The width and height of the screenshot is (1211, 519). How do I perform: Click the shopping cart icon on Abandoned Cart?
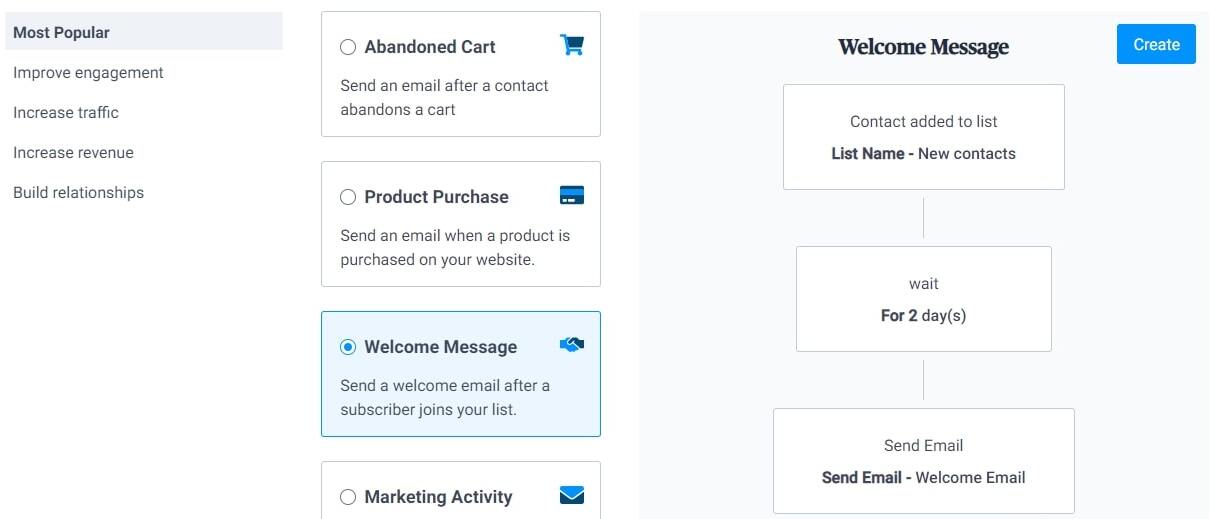(572, 45)
